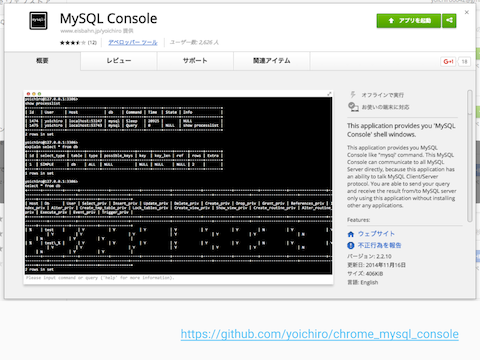Click the size 406KiB text

[365, 274]
